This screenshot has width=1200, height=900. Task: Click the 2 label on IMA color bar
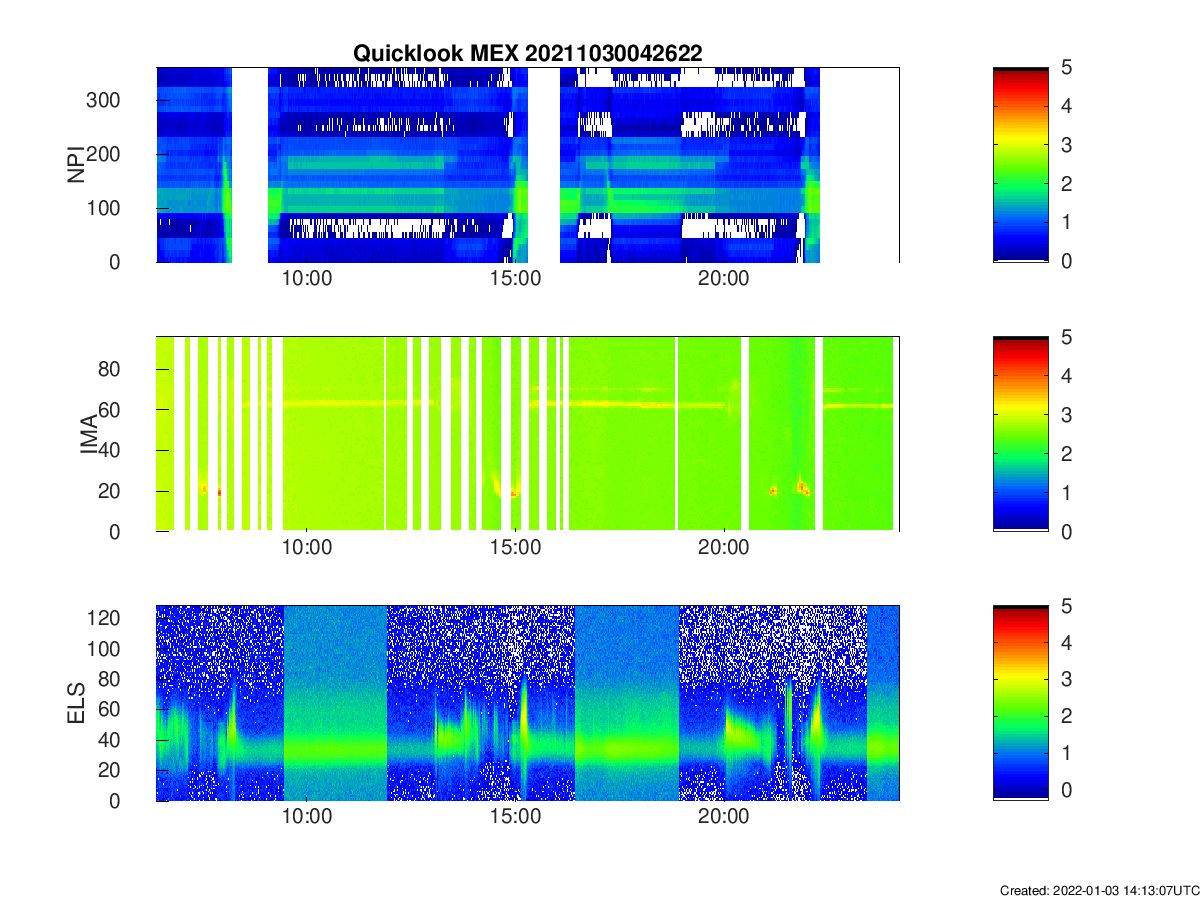[1066, 454]
